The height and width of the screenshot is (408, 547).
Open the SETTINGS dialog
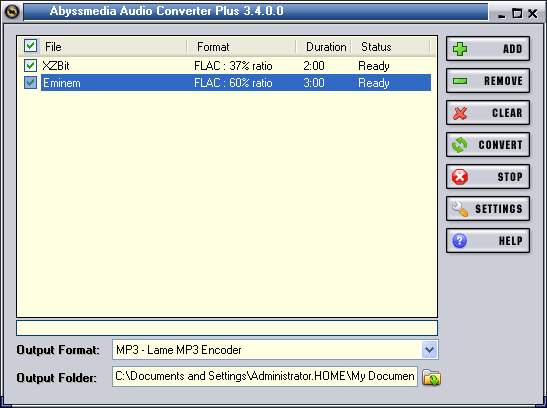coord(488,209)
